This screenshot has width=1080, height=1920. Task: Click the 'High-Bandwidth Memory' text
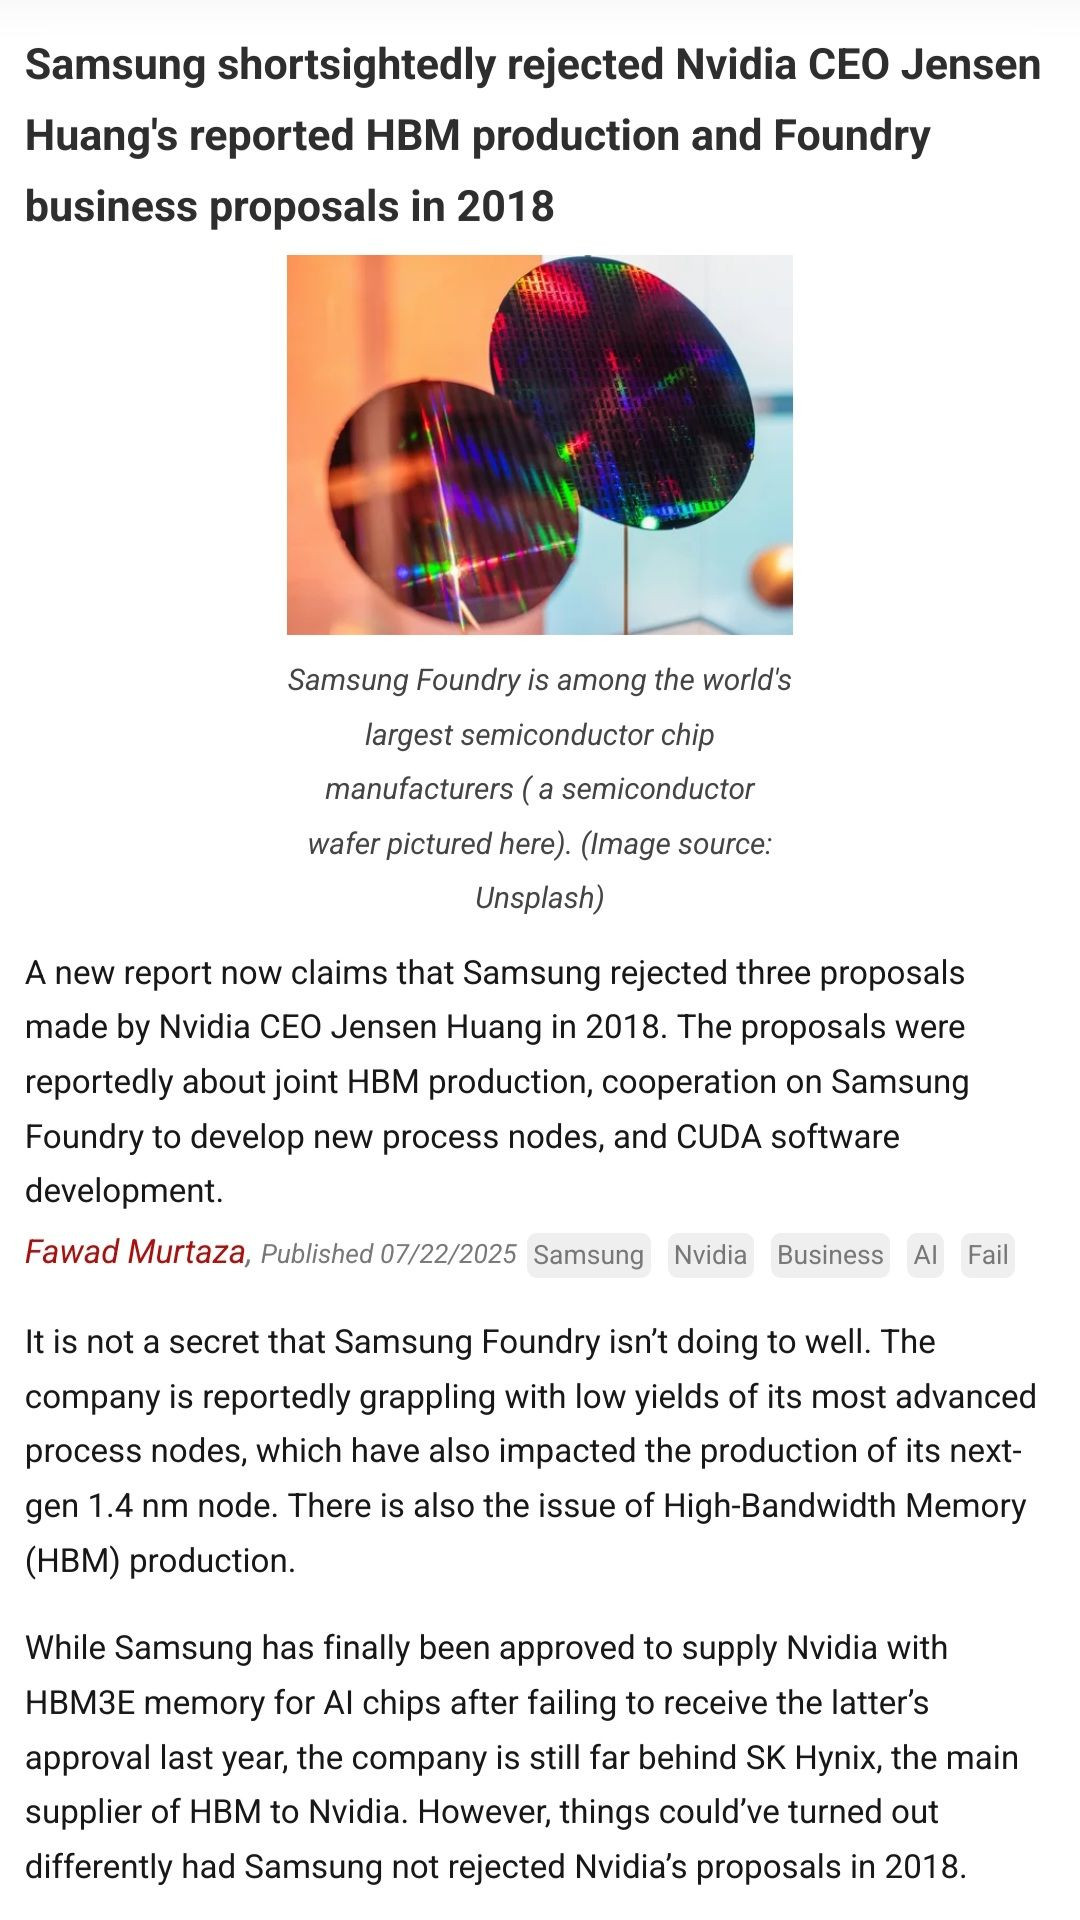pos(845,1506)
